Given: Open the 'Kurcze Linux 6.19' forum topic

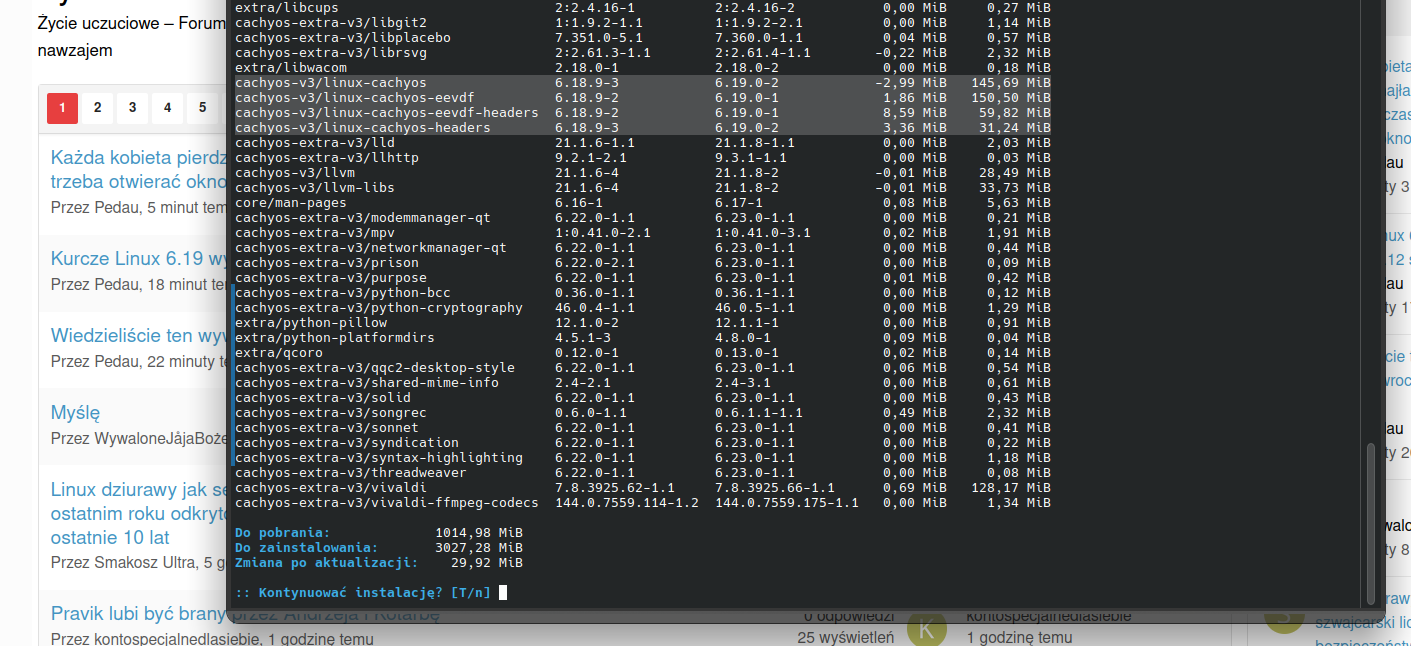Looking at the screenshot, I should [140, 259].
